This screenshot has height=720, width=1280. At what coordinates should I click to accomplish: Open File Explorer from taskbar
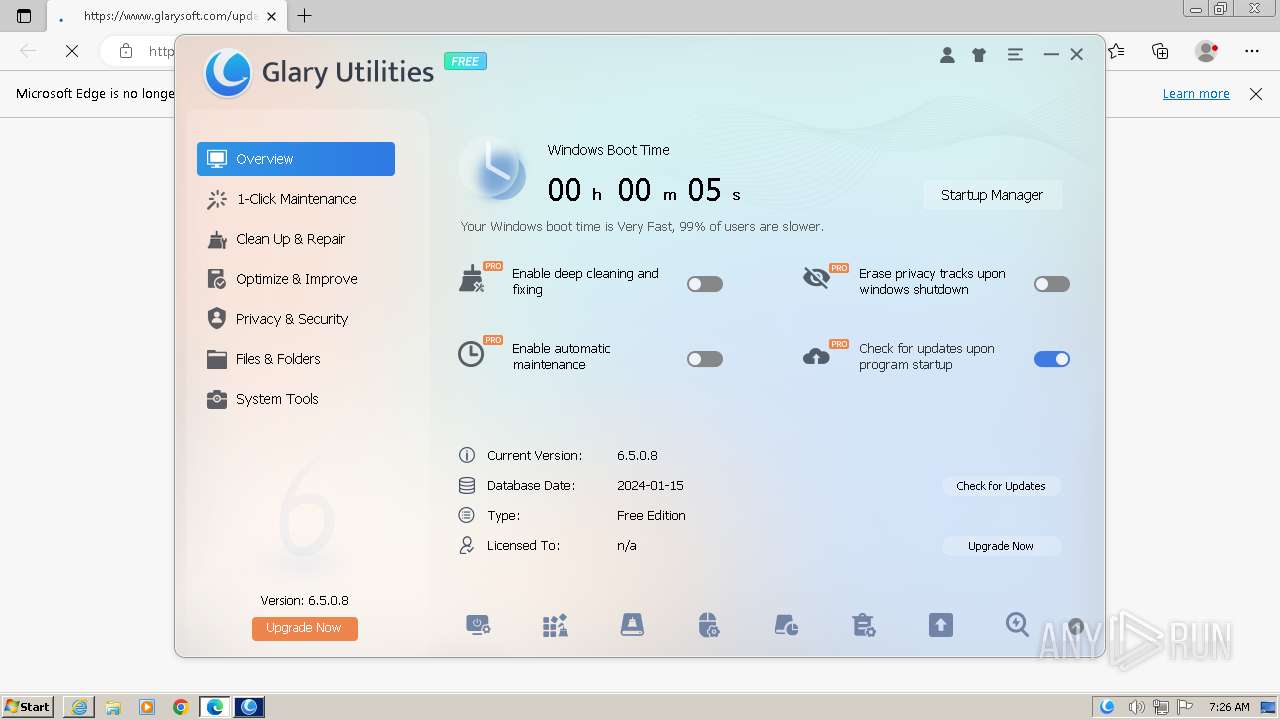coord(113,707)
